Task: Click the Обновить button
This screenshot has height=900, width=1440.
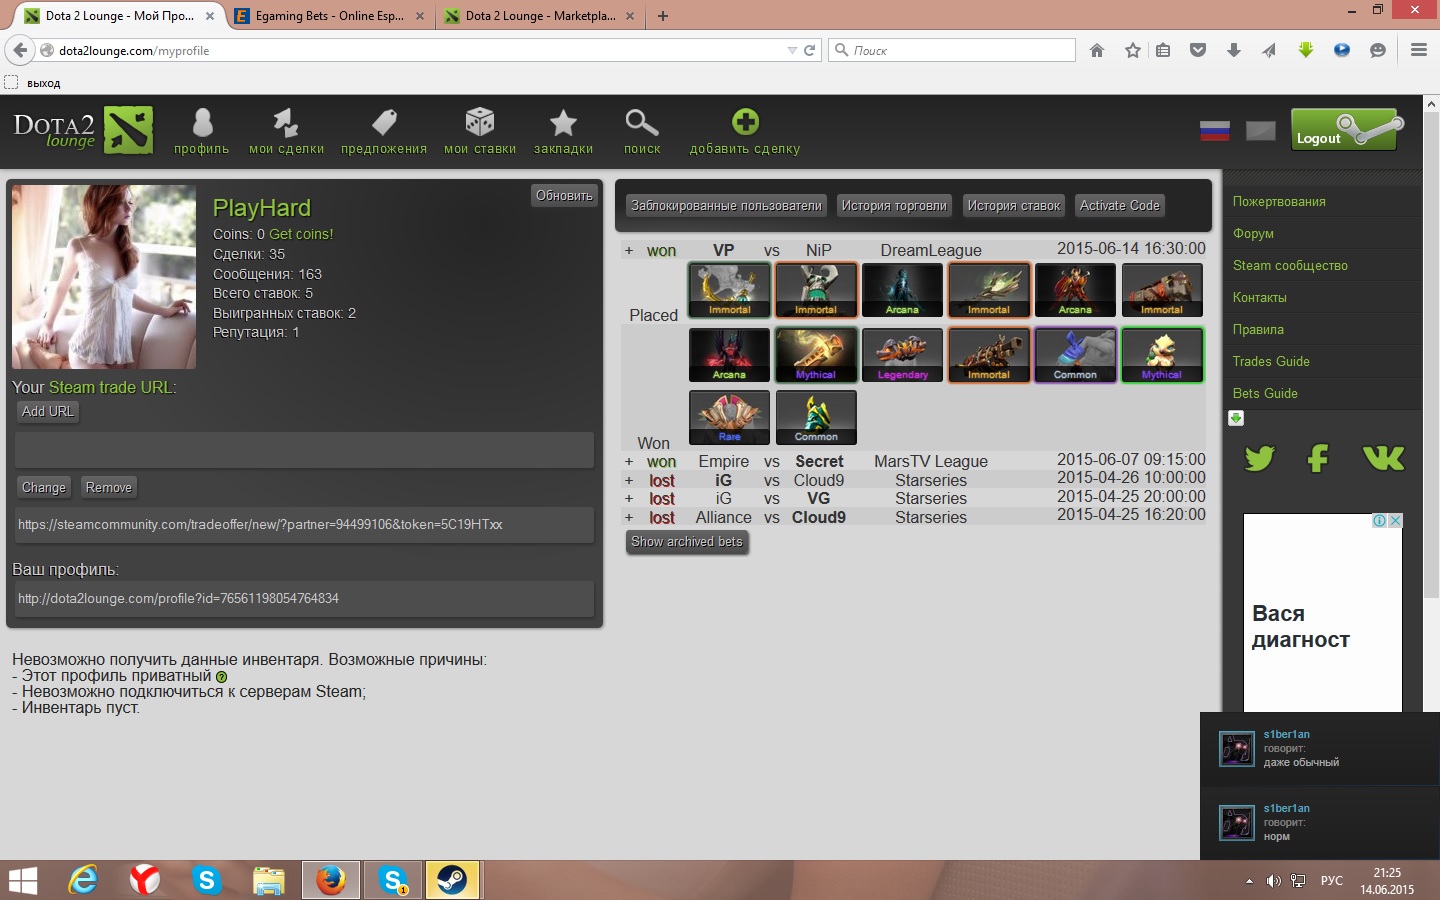Action: pos(564,196)
